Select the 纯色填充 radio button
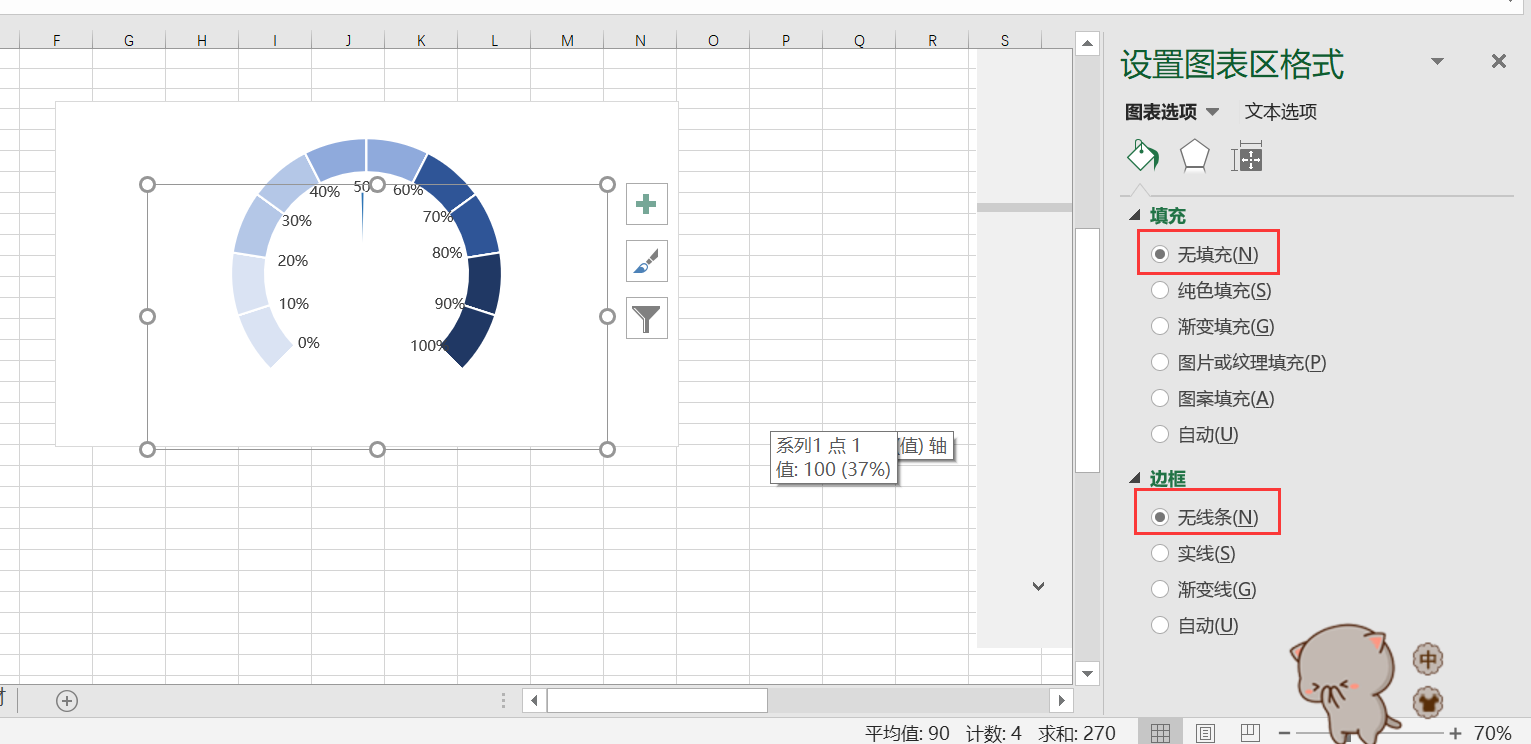The image size is (1531, 744). click(x=1159, y=290)
